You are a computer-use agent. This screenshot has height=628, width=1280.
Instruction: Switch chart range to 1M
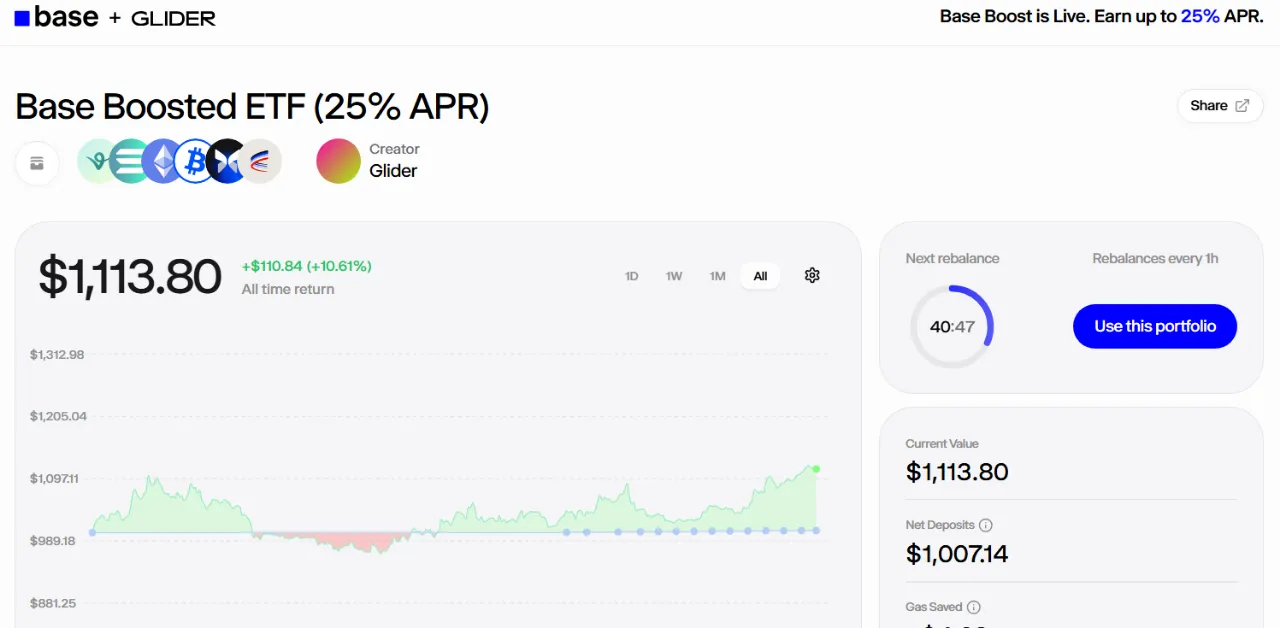717,276
